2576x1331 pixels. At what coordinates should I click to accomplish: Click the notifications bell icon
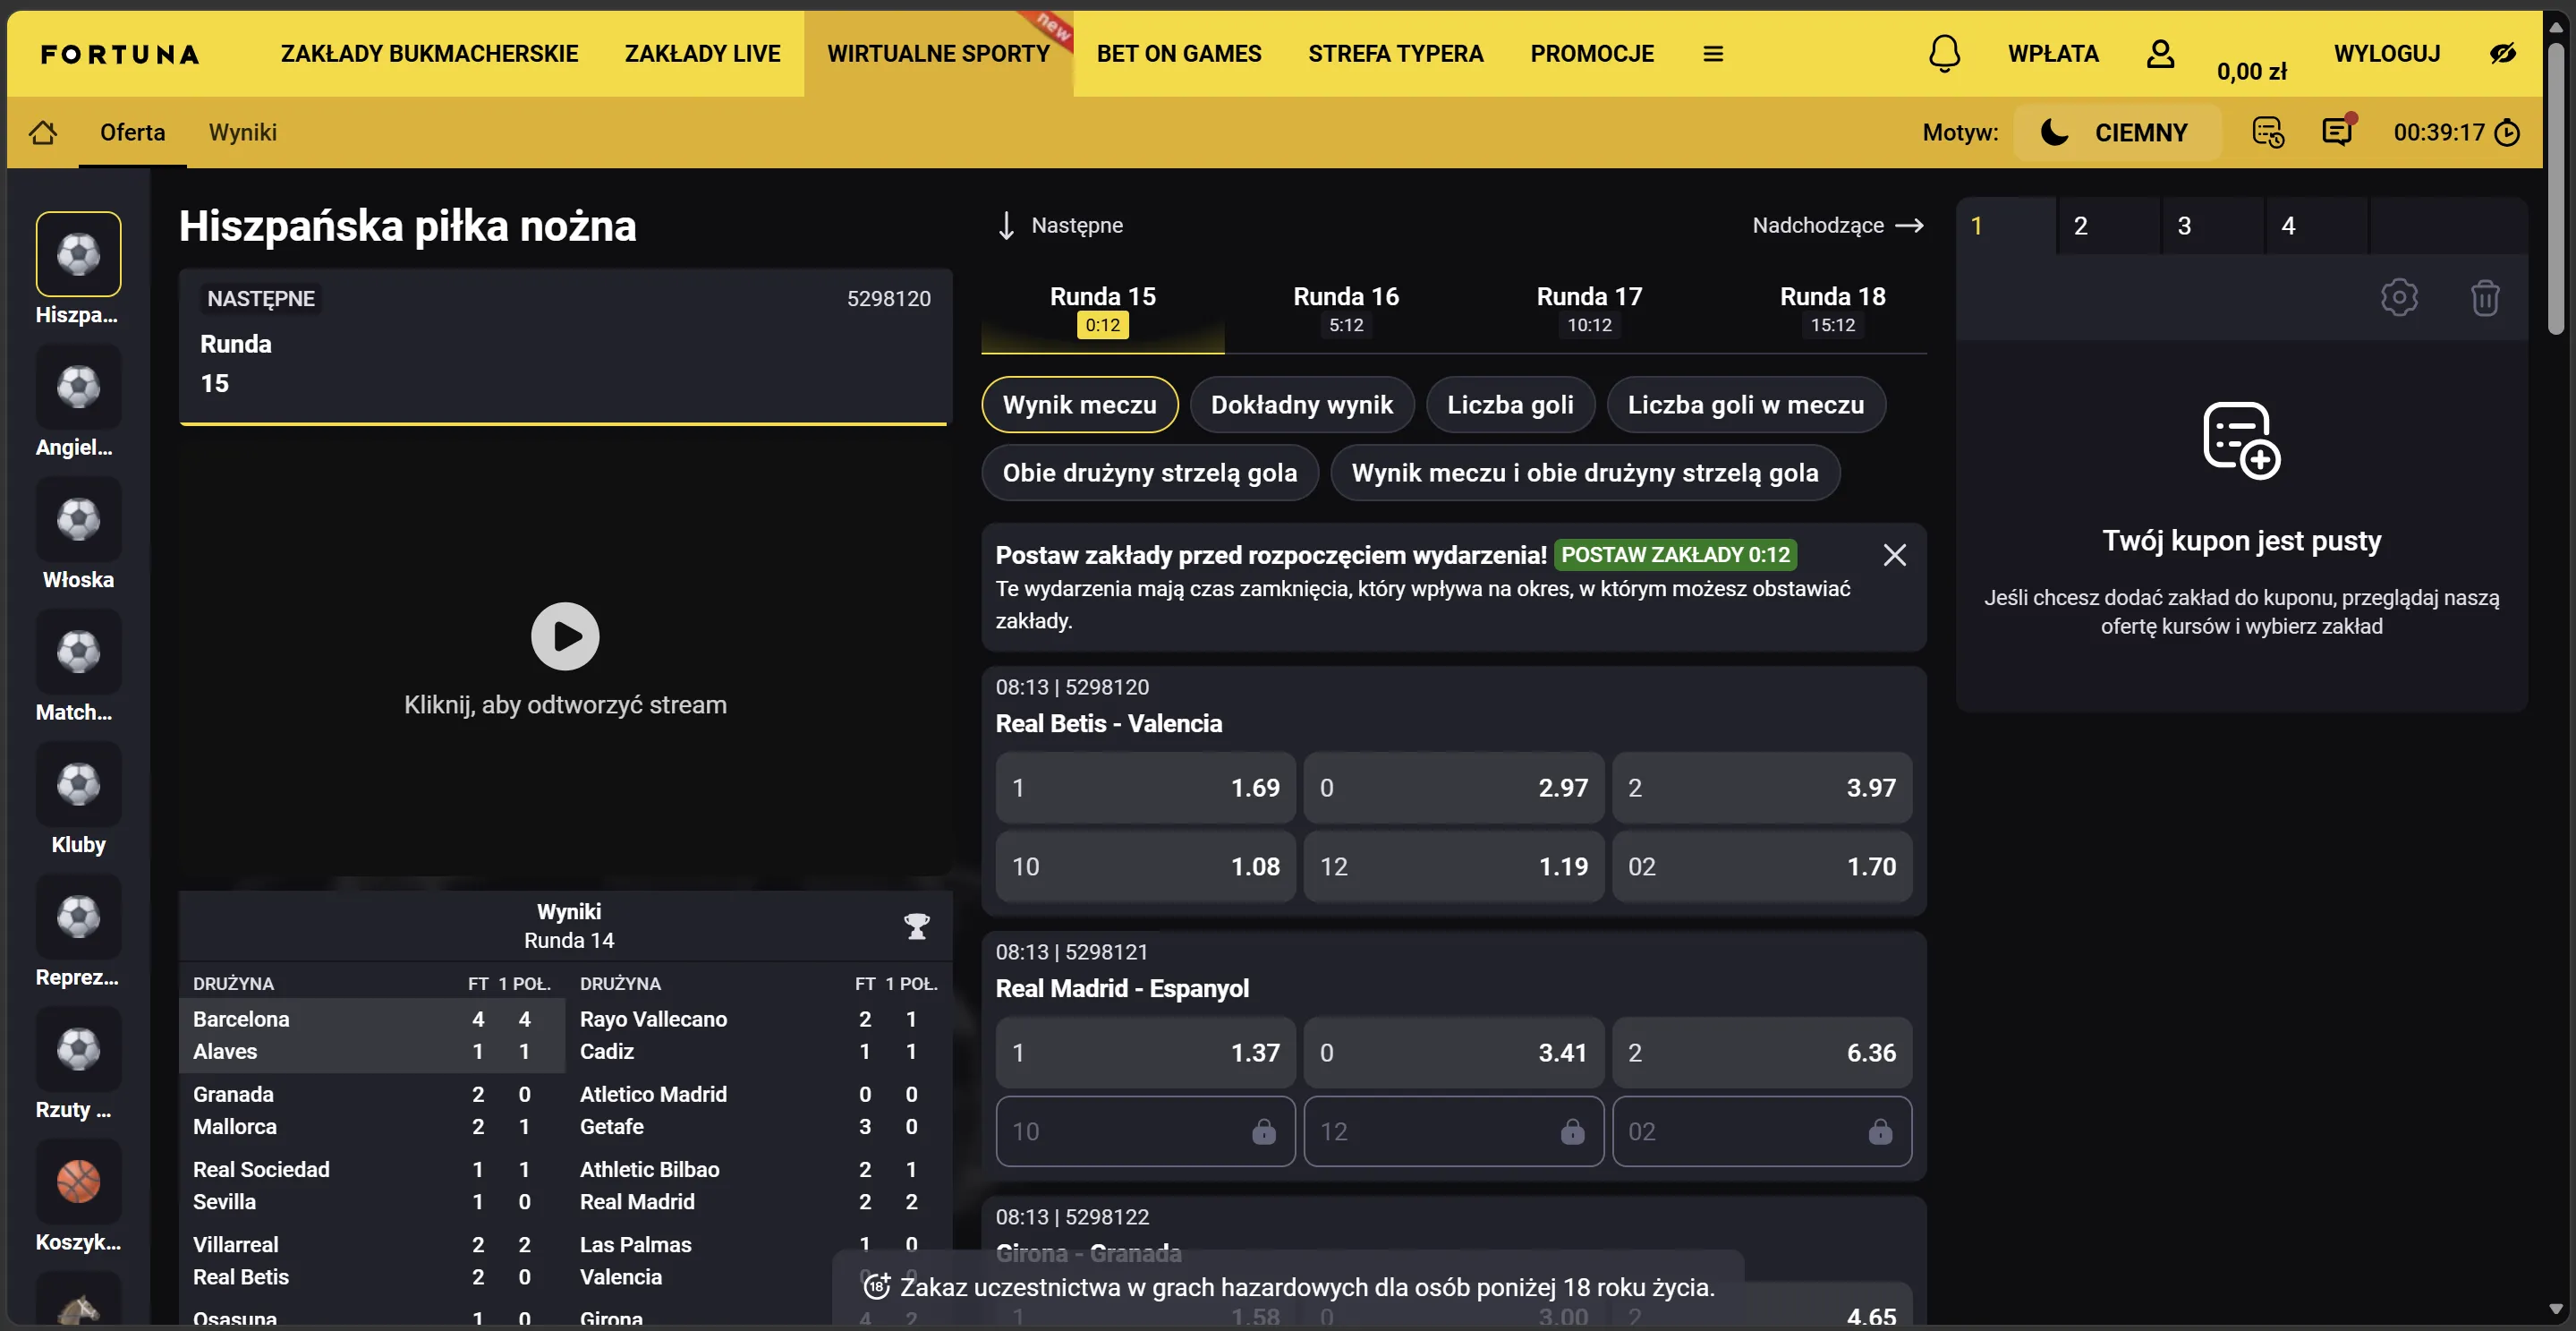[x=1944, y=53]
